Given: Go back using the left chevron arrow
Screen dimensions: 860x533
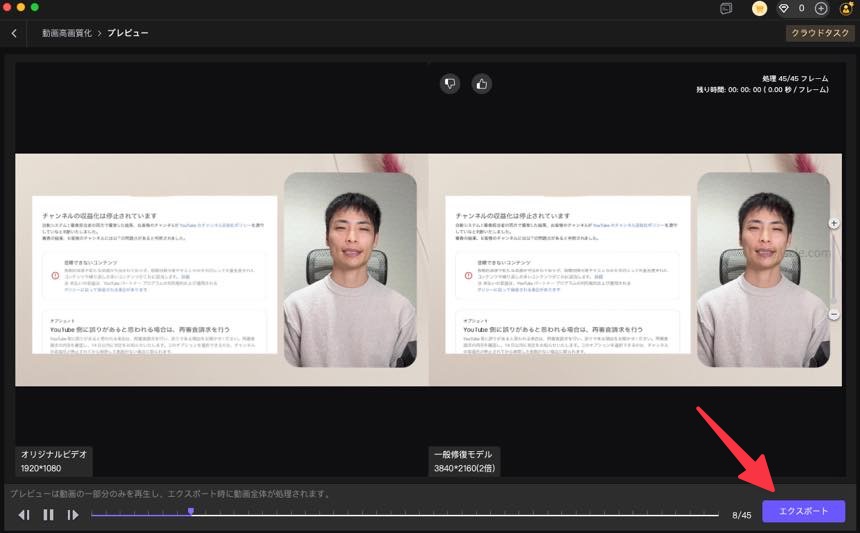Looking at the screenshot, I should (x=14, y=33).
